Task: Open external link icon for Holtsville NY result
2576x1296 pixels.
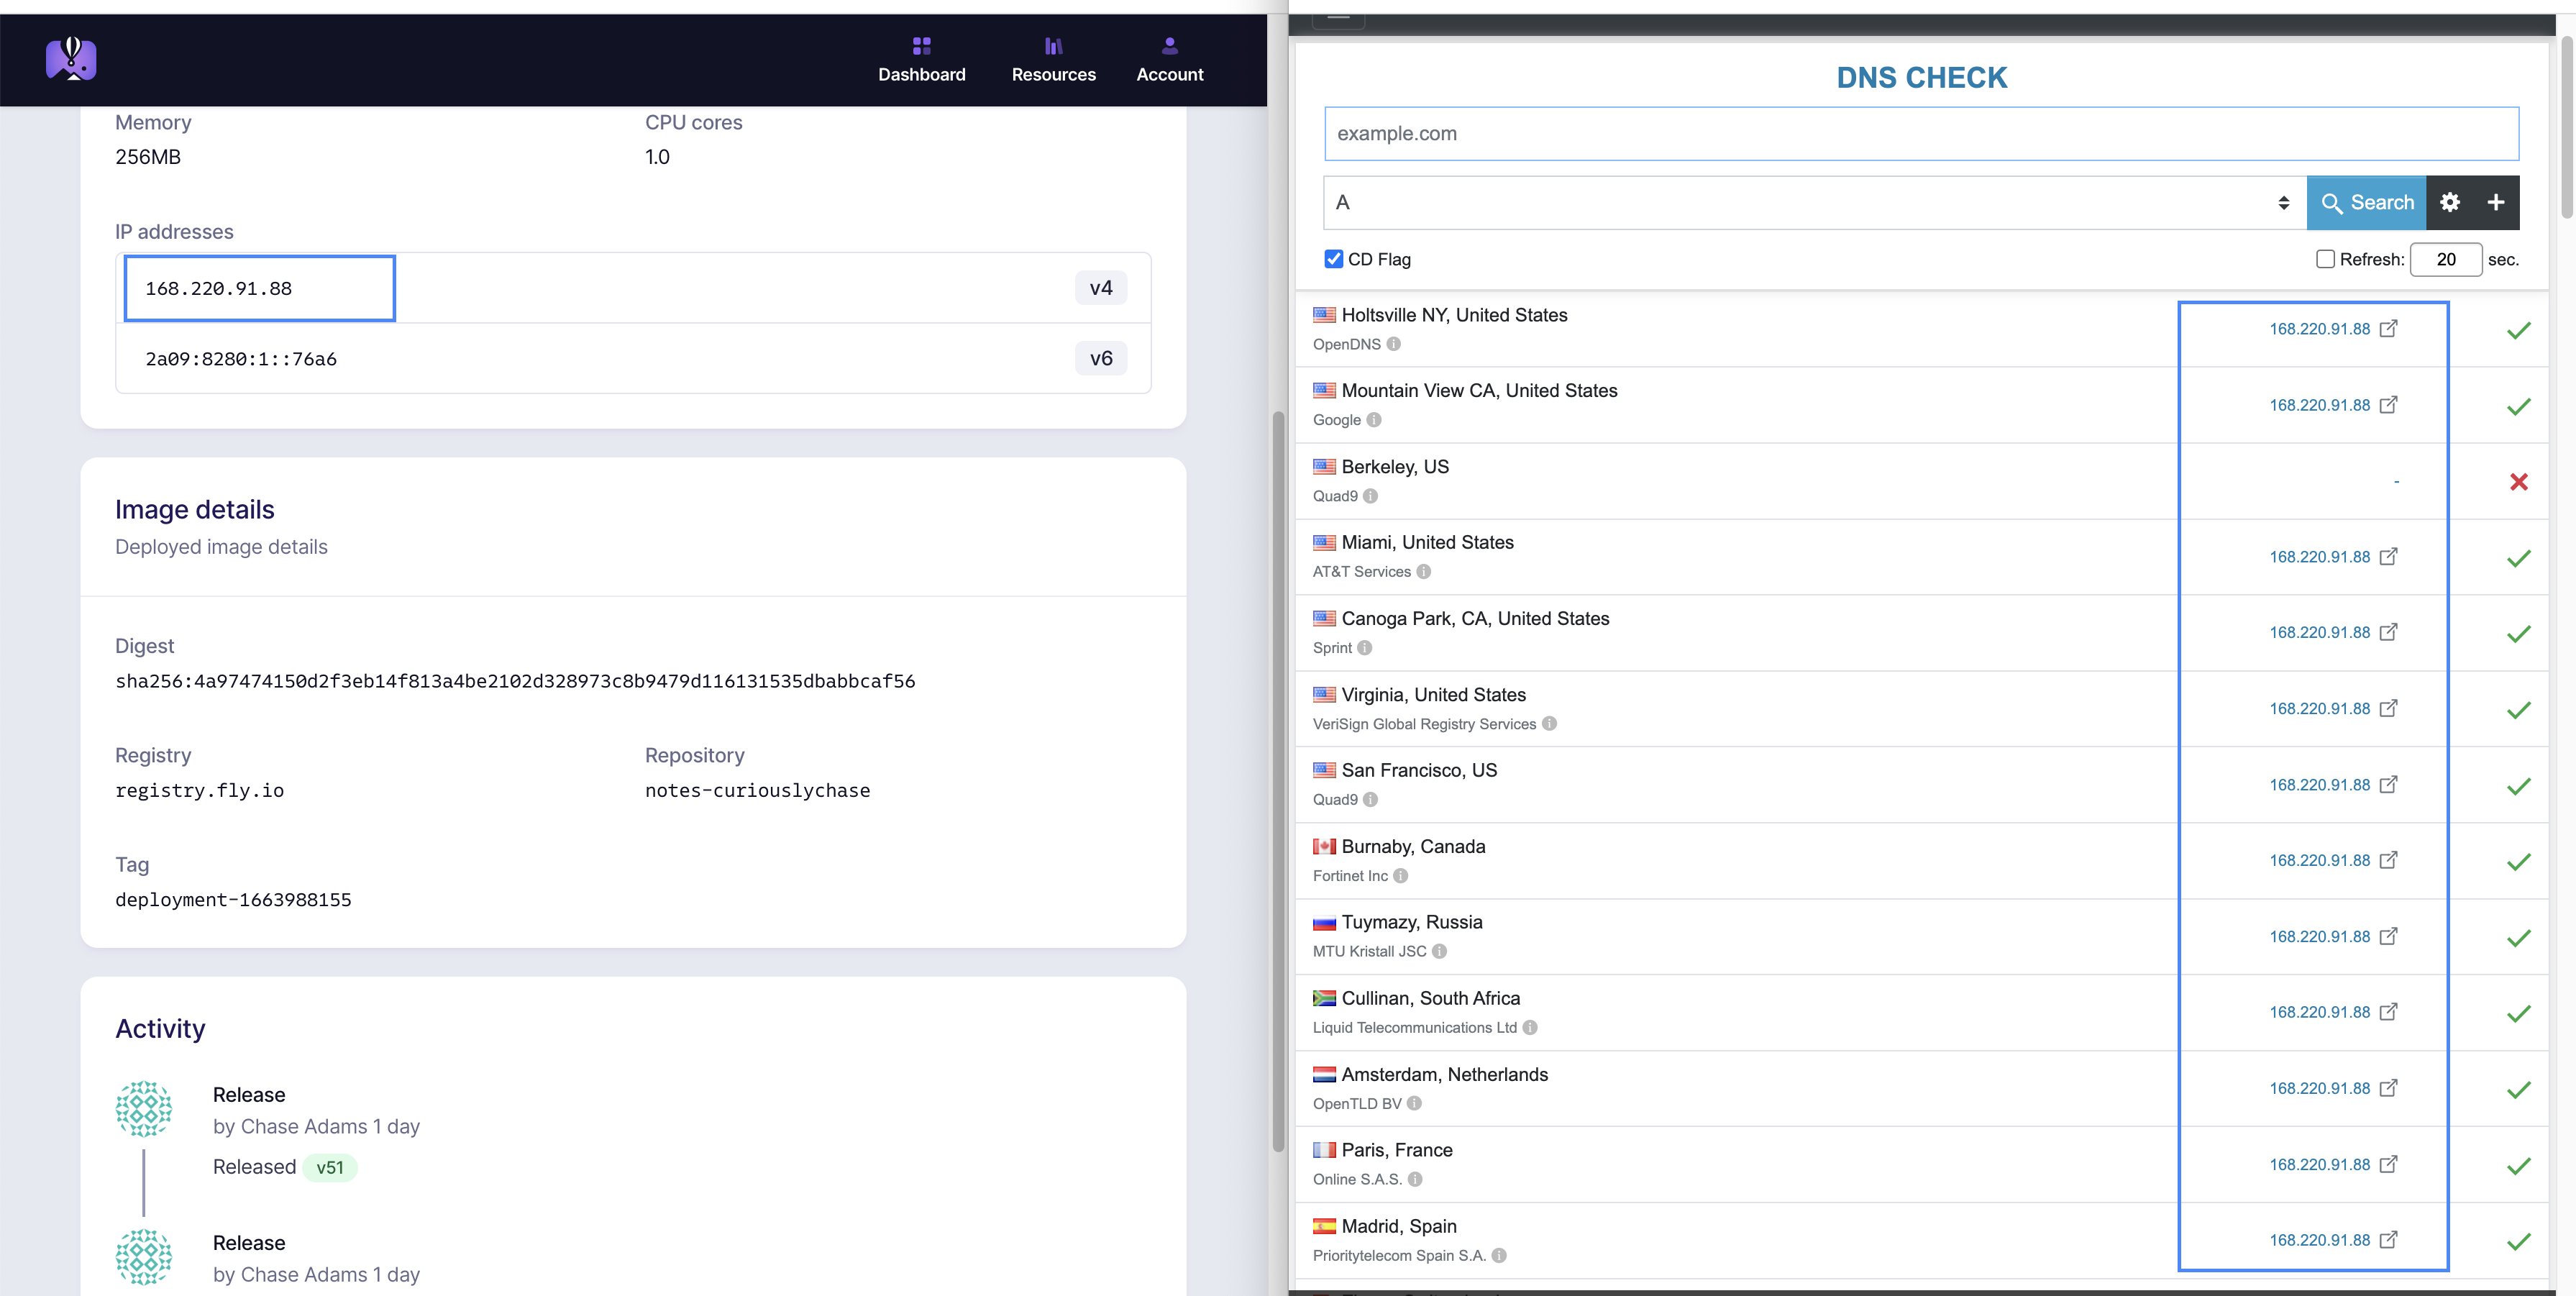Action: point(2388,329)
